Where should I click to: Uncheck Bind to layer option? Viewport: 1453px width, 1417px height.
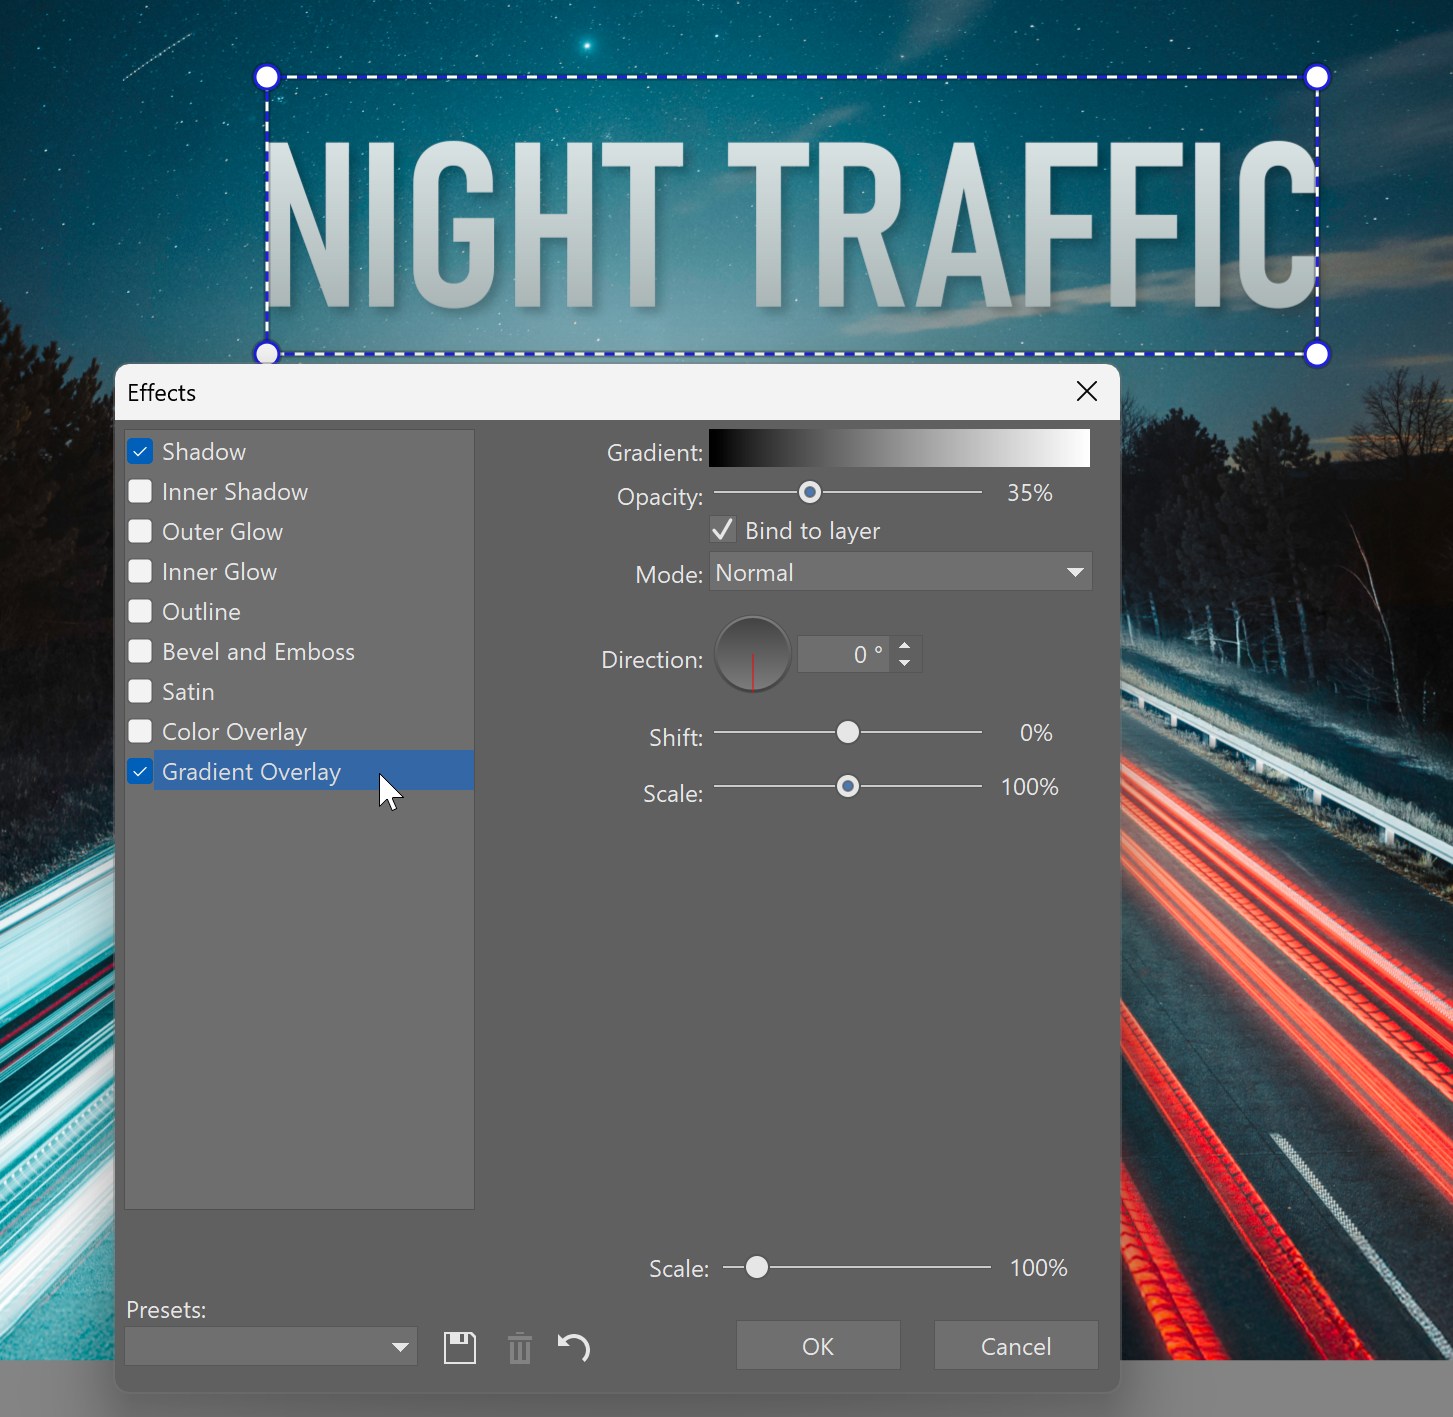click(x=723, y=530)
